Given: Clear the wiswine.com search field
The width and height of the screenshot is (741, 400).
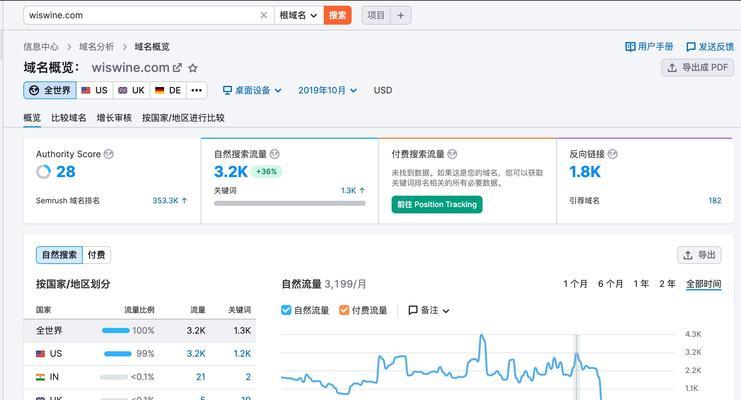Looking at the screenshot, I should click(264, 15).
